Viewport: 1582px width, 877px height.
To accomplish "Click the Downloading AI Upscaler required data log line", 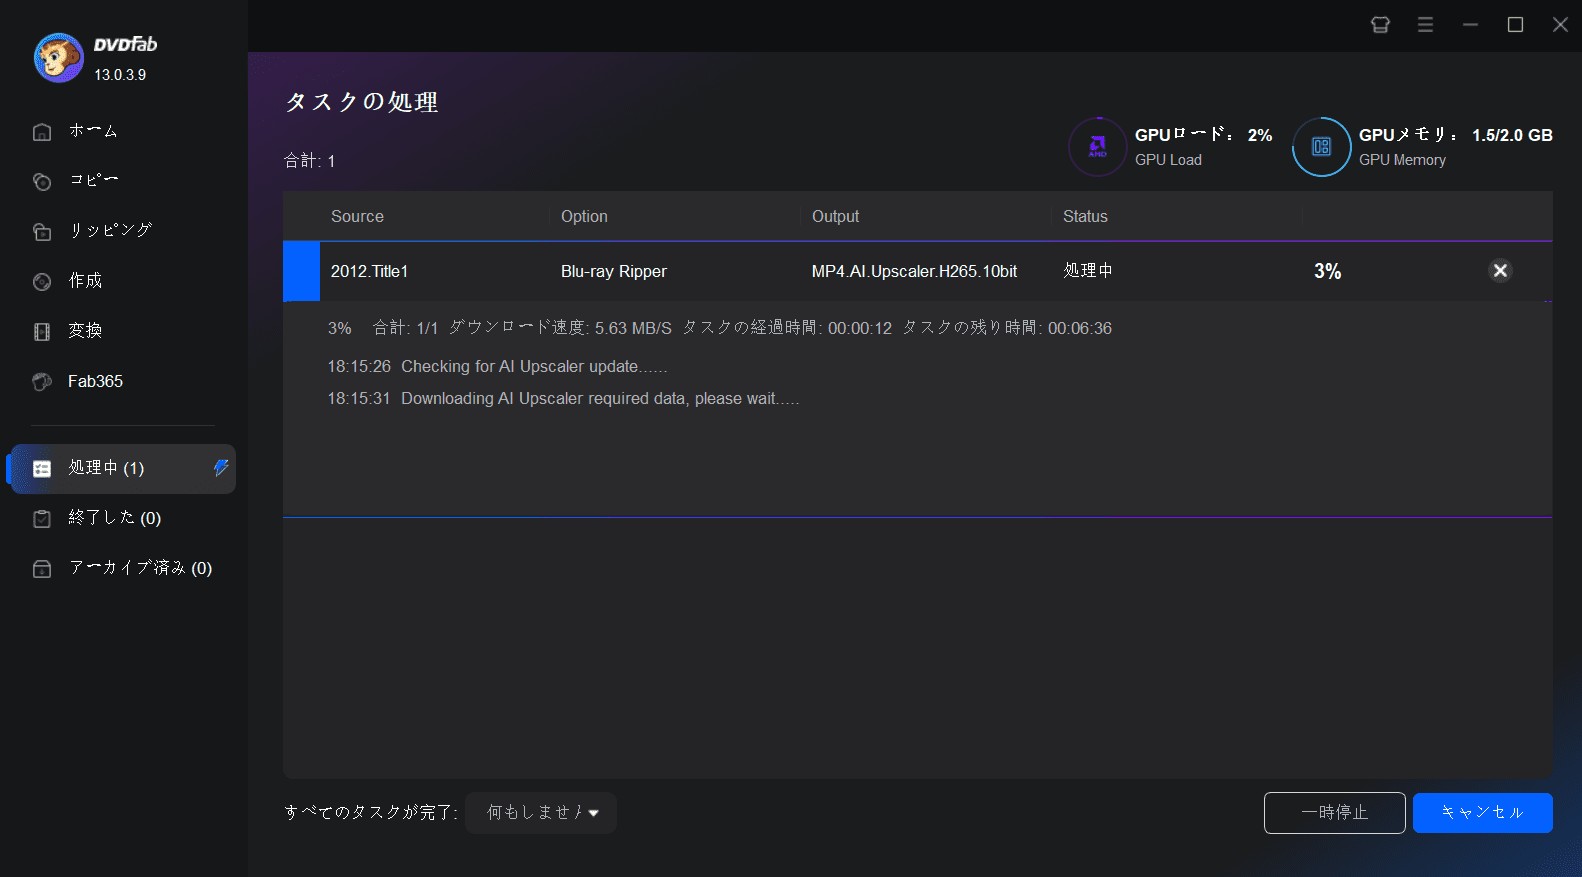I will tap(563, 398).
